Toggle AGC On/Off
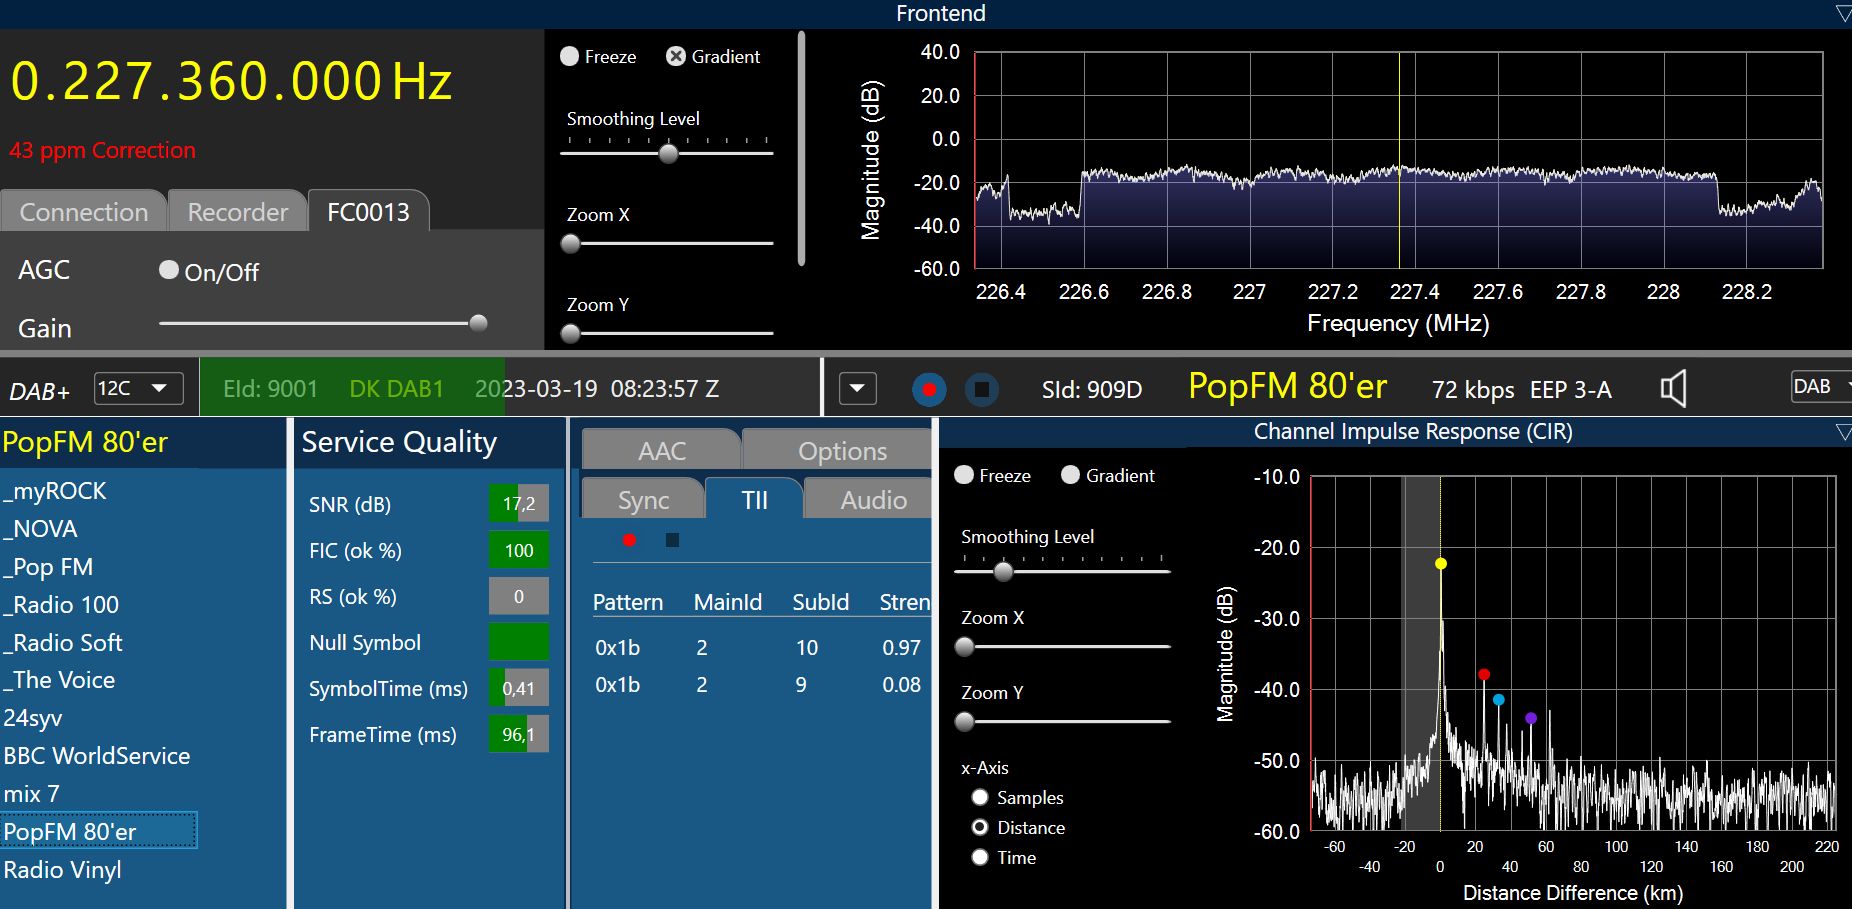The width and height of the screenshot is (1852, 909). (169, 270)
